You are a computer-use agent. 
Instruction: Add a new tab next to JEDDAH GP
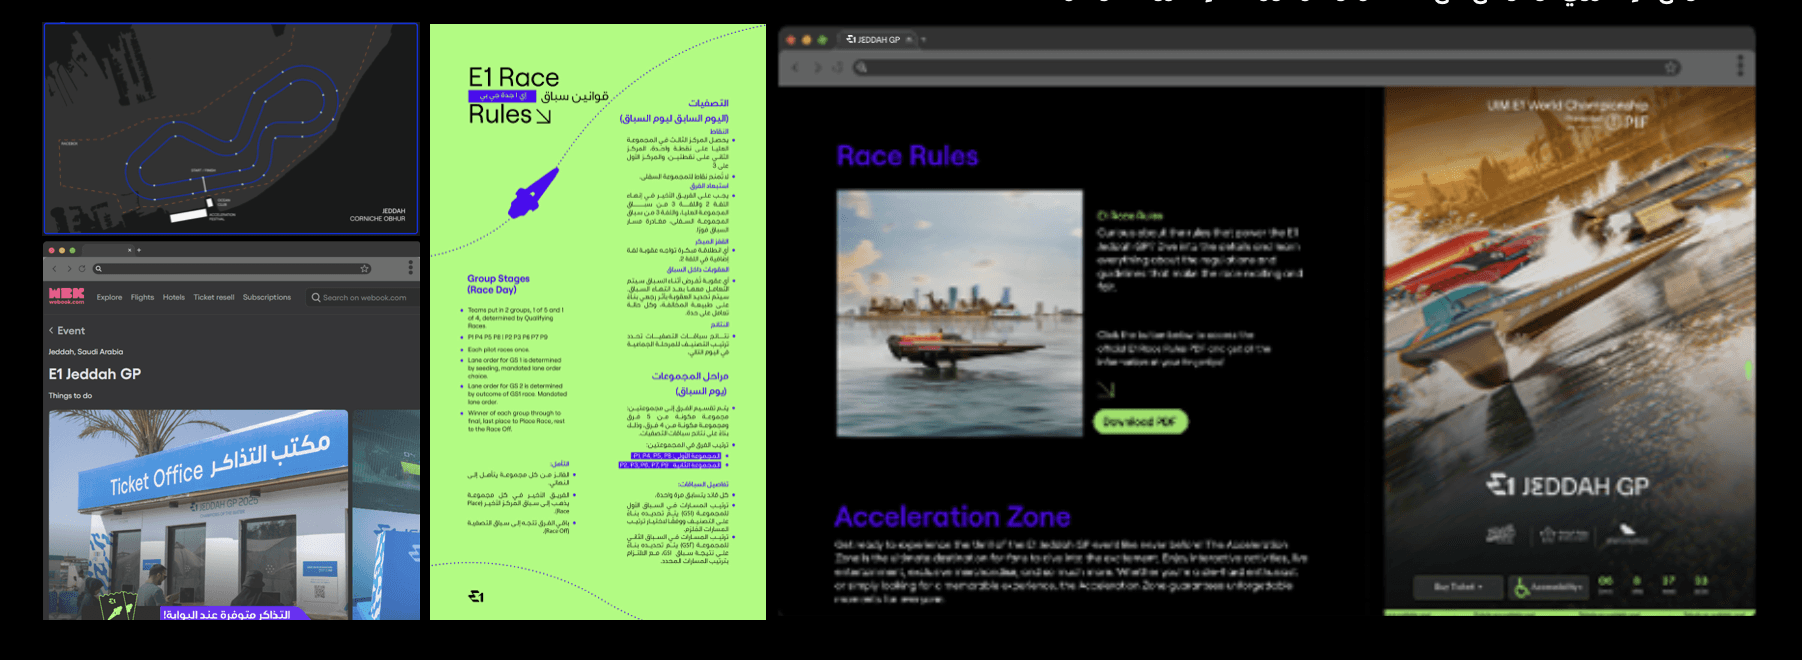(924, 40)
